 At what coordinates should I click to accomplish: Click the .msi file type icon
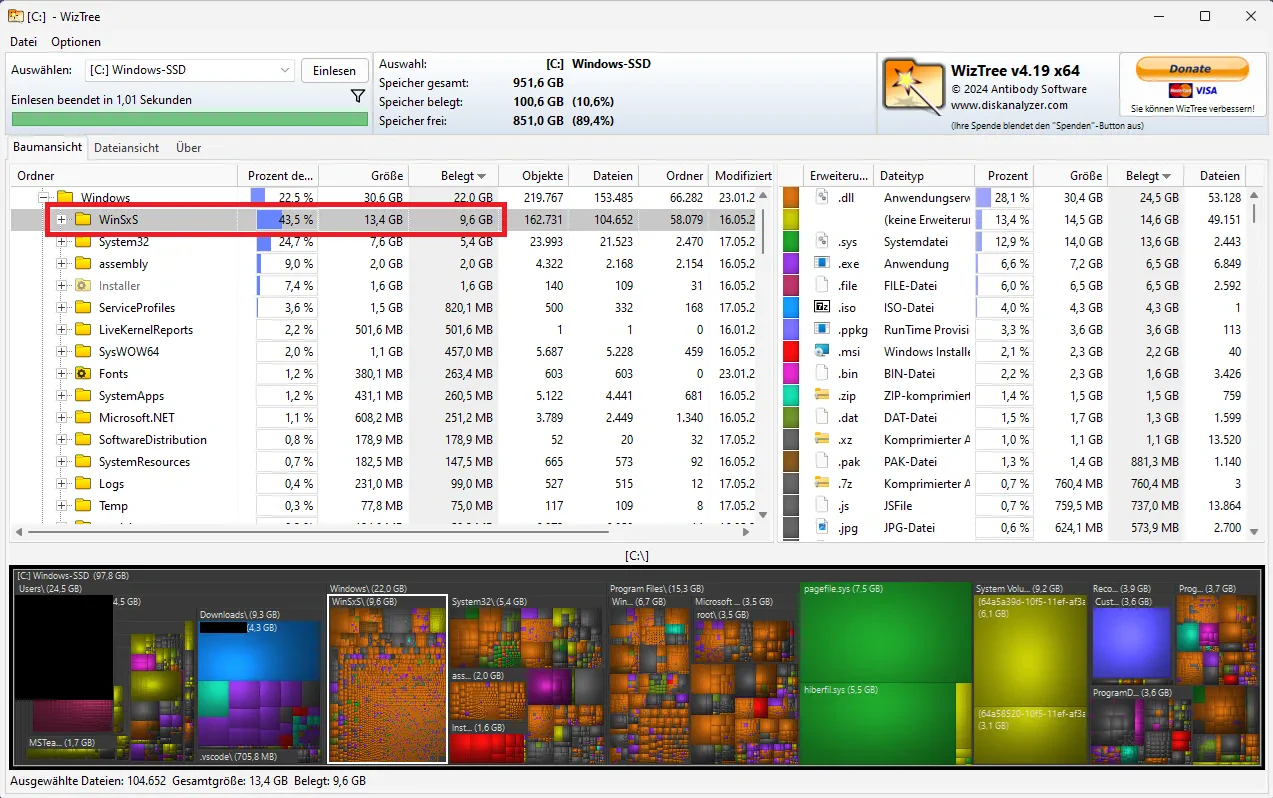pyautogui.click(x=823, y=352)
